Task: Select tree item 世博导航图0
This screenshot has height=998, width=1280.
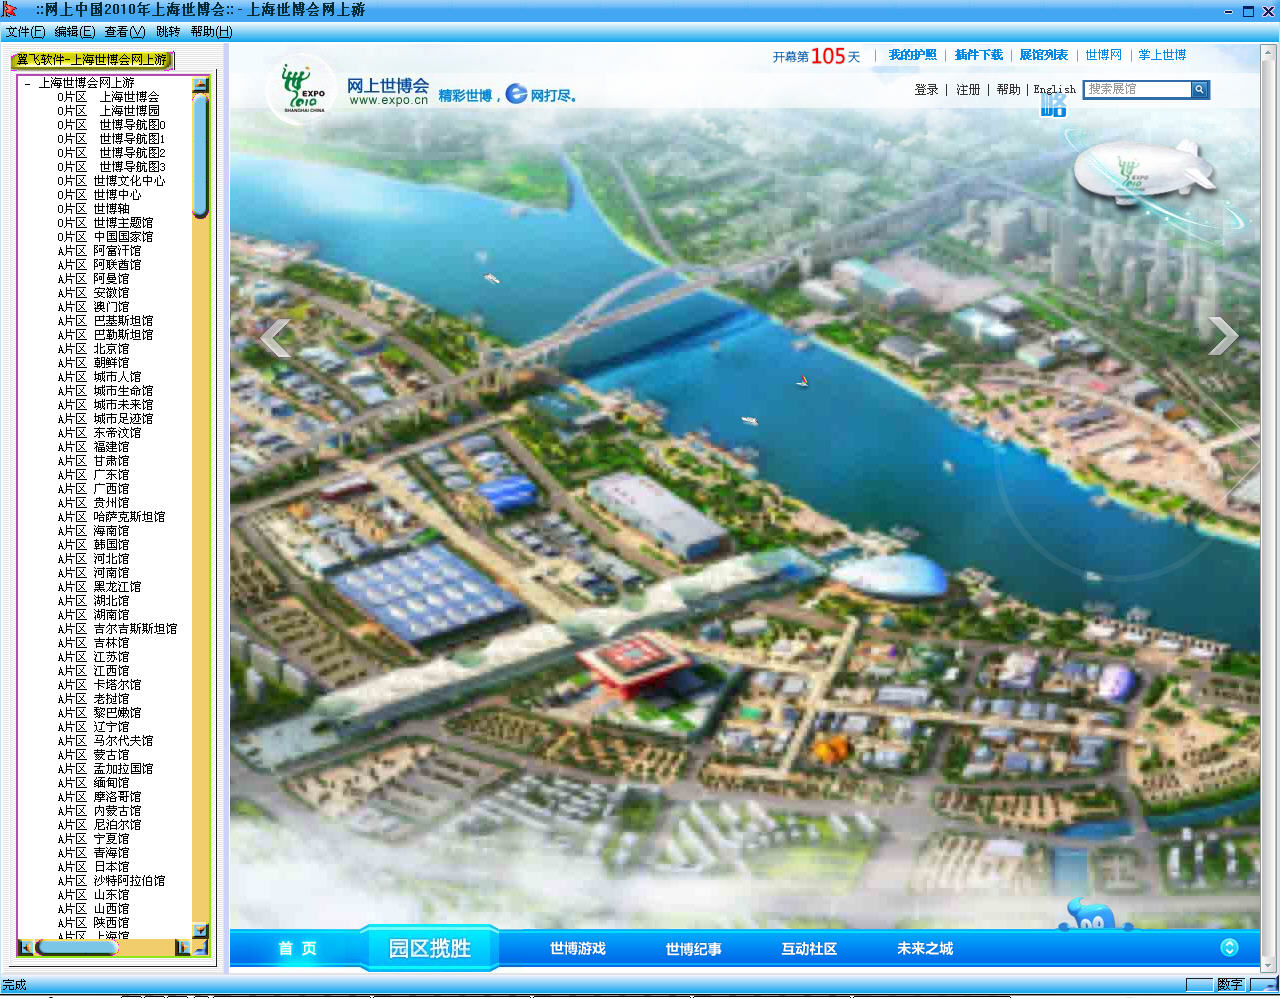Action: pyautogui.click(x=132, y=125)
